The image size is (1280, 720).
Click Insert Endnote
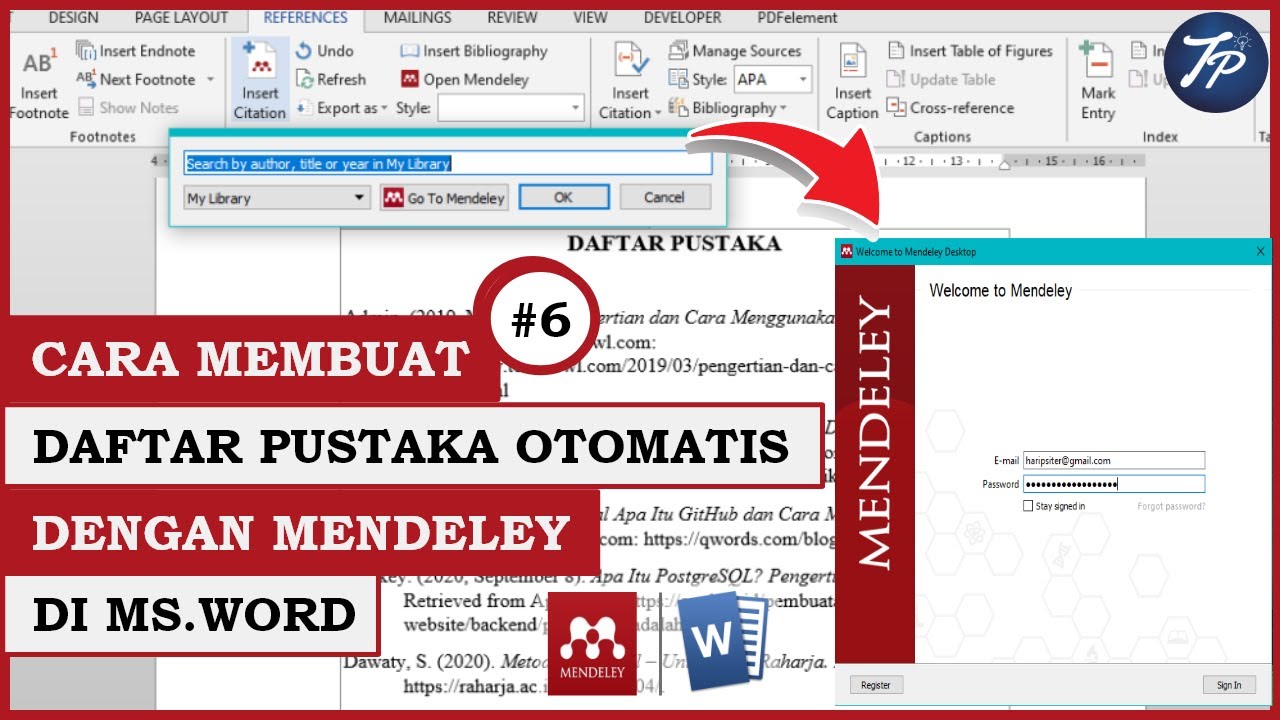tap(136, 51)
